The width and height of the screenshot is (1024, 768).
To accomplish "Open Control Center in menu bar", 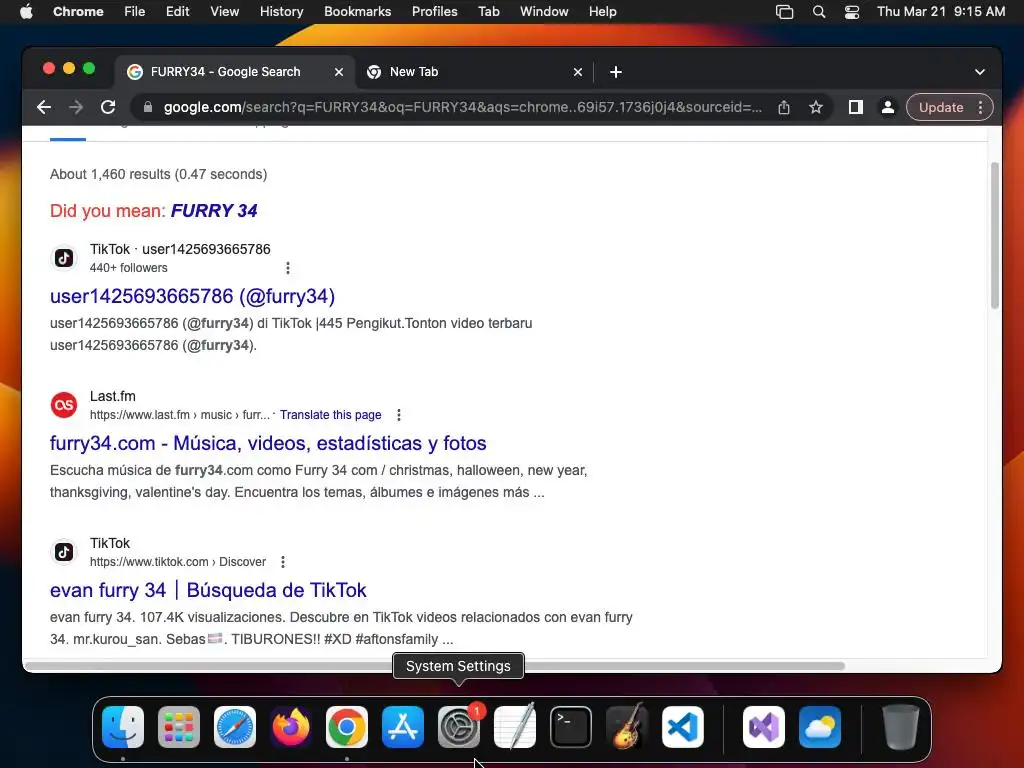I will point(852,12).
